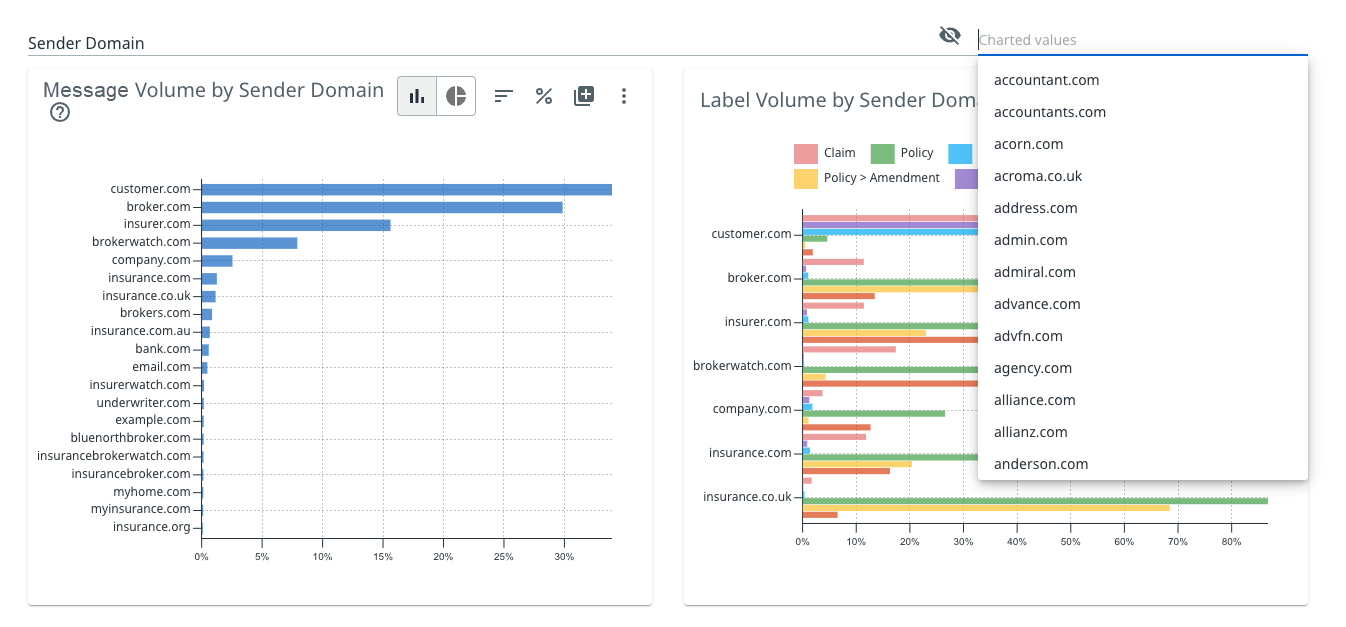Click the sort order icon
Viewport: 1346px width, 627px height.
click(504, 96)
